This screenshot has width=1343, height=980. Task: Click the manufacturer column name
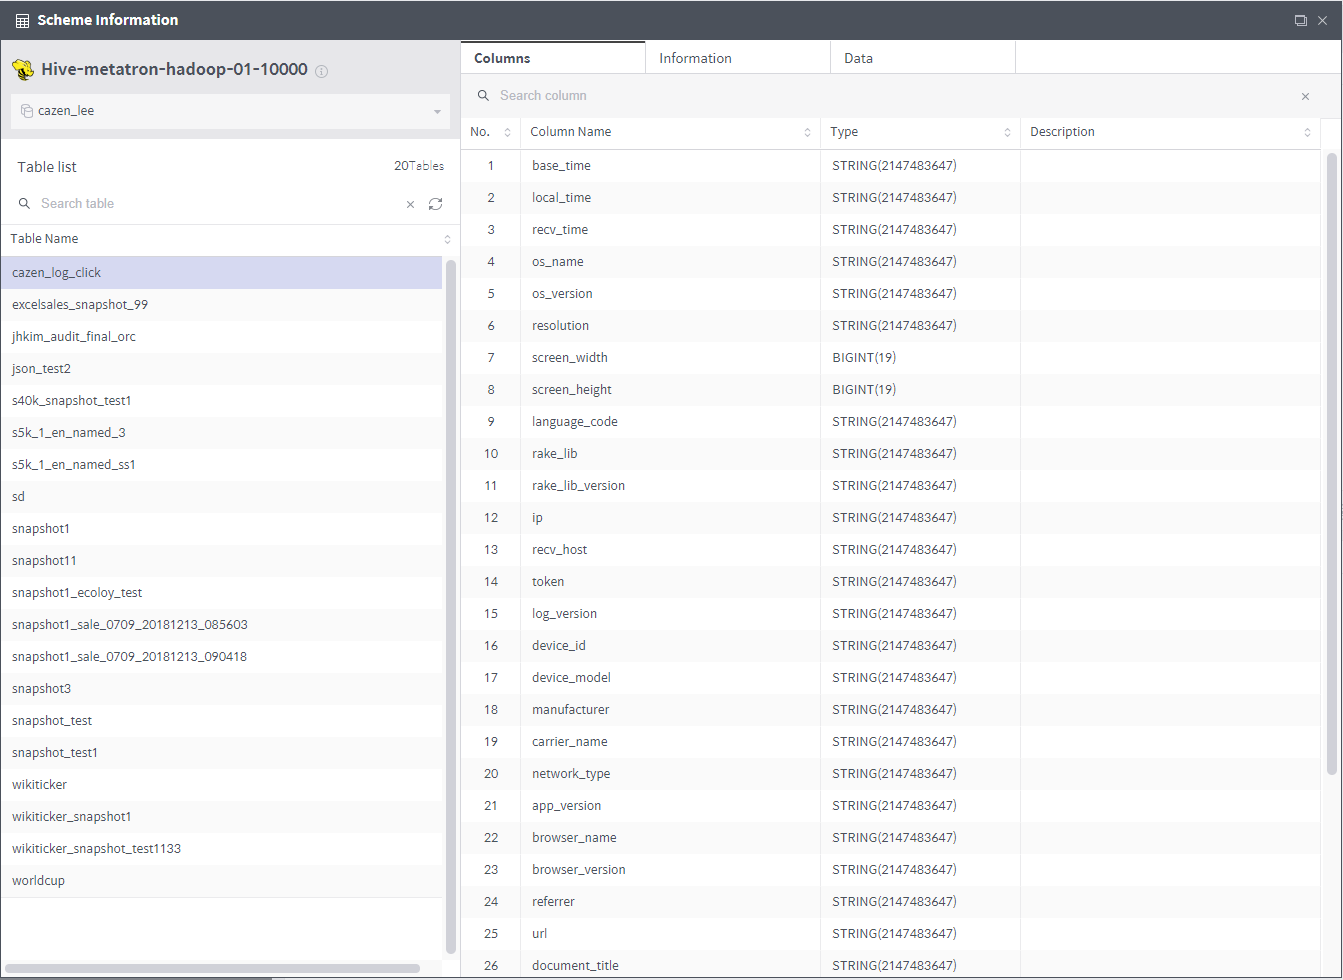click(570, 710)
